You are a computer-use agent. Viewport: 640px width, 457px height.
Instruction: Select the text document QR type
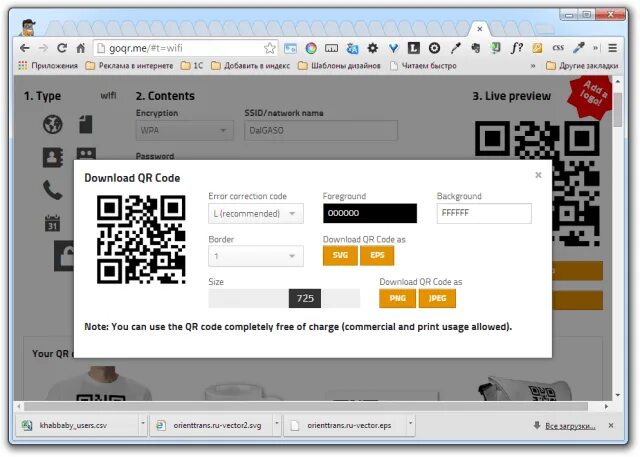tap(86, 124)
